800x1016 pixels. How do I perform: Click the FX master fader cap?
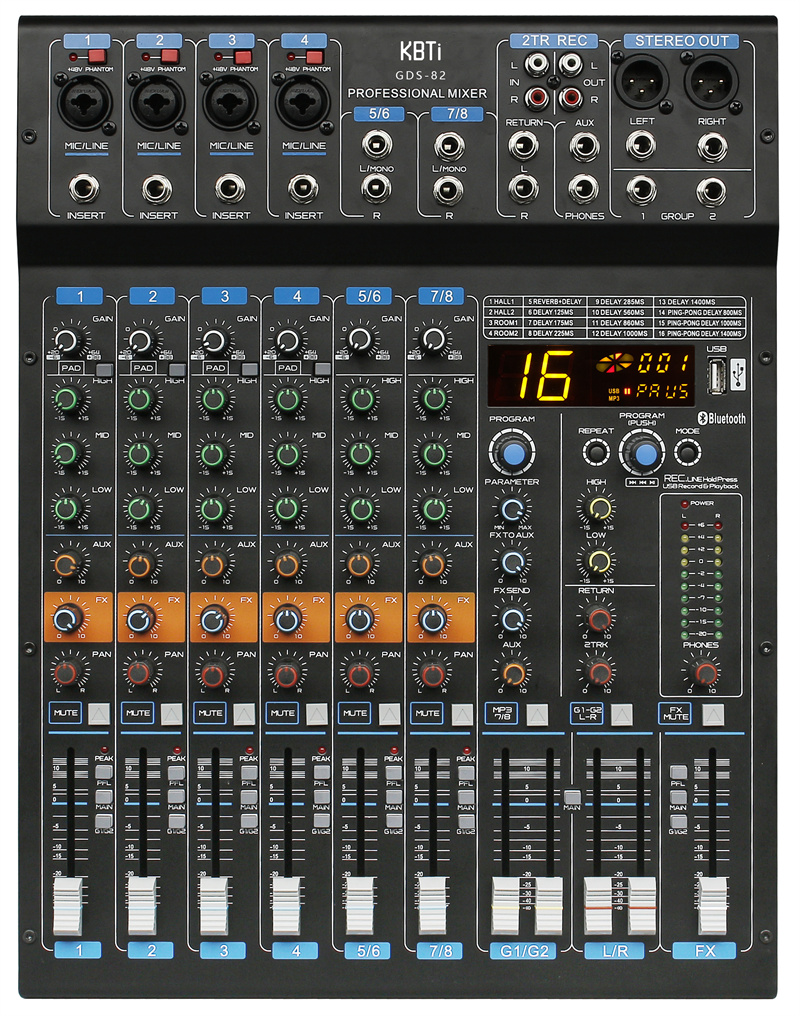coord(711,906)
